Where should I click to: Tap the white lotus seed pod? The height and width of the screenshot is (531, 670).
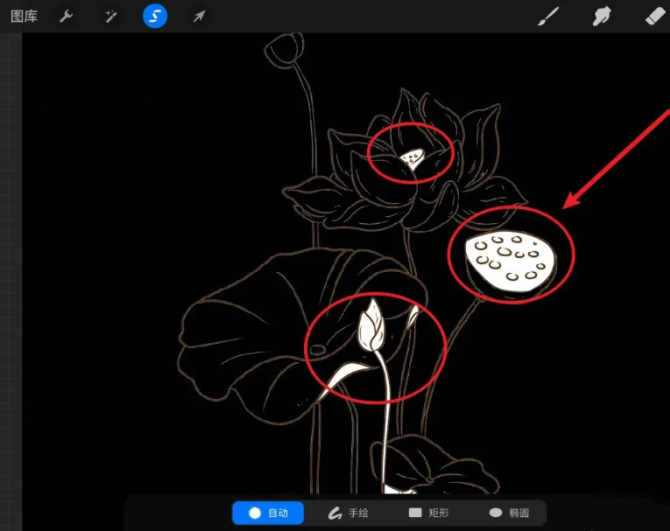click(x=511, y=261)
